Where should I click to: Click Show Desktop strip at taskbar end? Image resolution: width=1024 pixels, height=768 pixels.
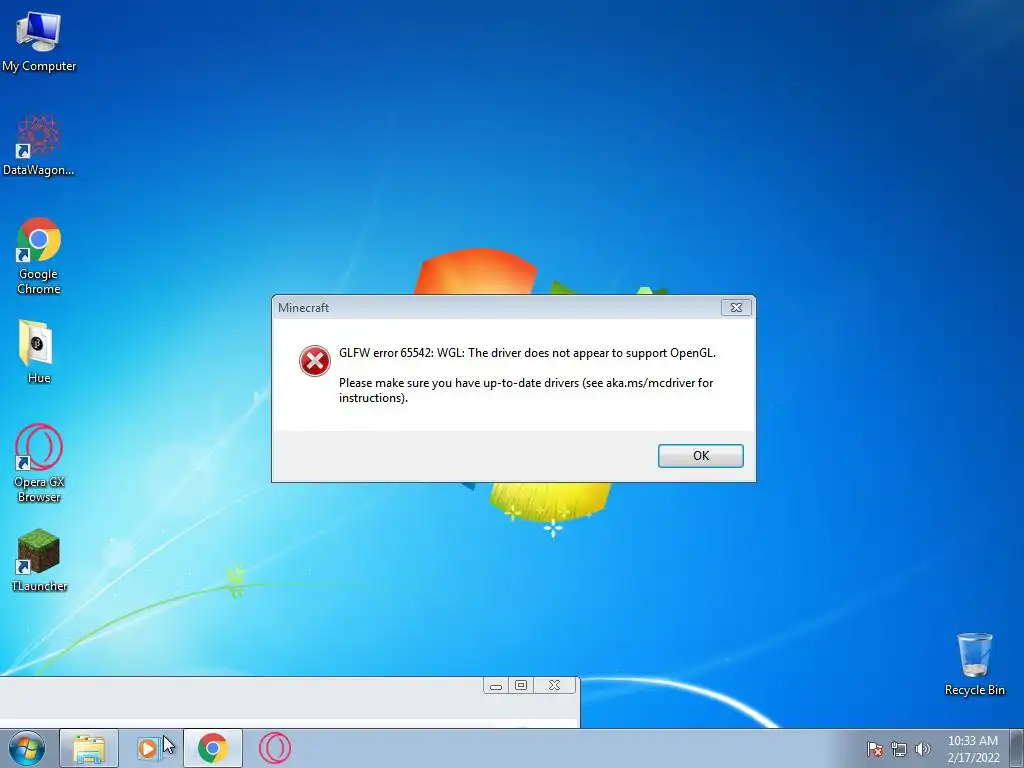pos(1017,749)
